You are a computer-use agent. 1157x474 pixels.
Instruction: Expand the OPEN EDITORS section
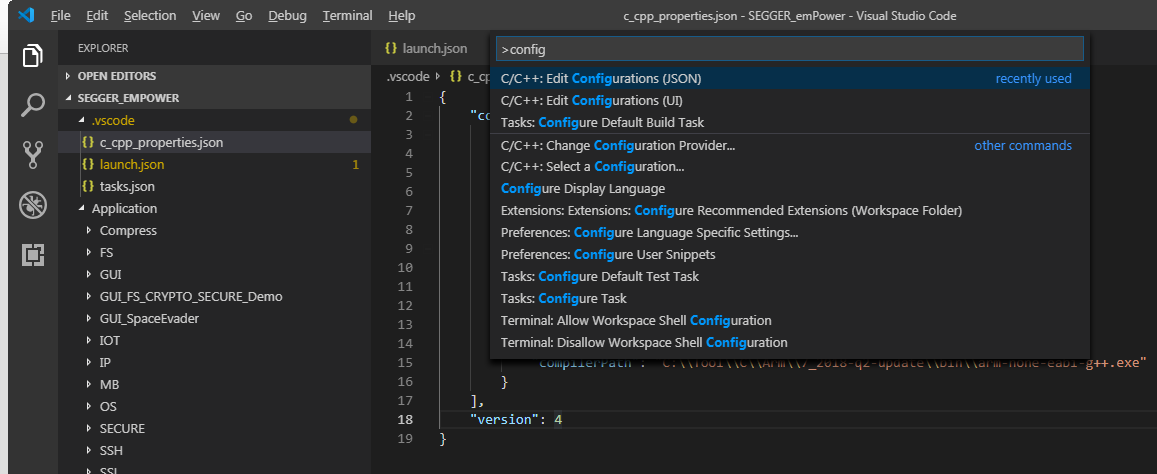tap(214, 76)
